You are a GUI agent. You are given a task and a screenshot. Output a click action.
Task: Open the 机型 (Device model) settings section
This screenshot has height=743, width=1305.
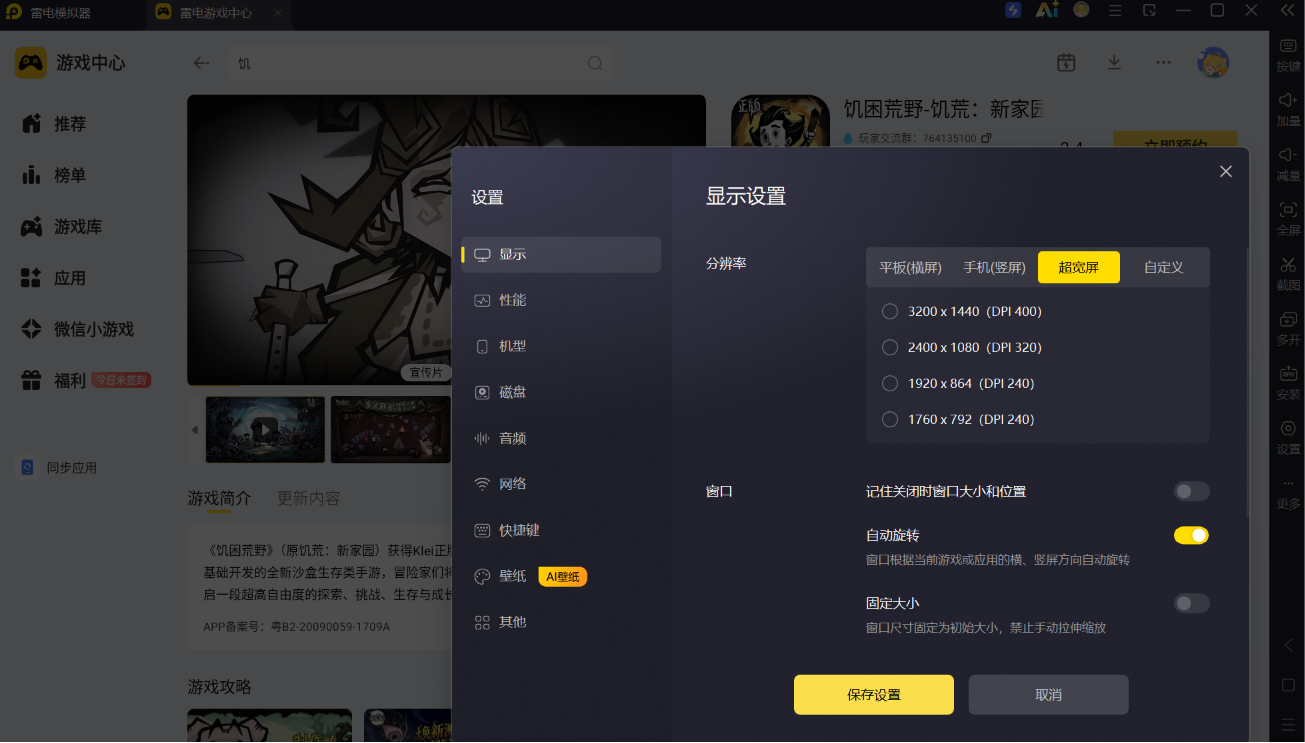pos(561,347)
